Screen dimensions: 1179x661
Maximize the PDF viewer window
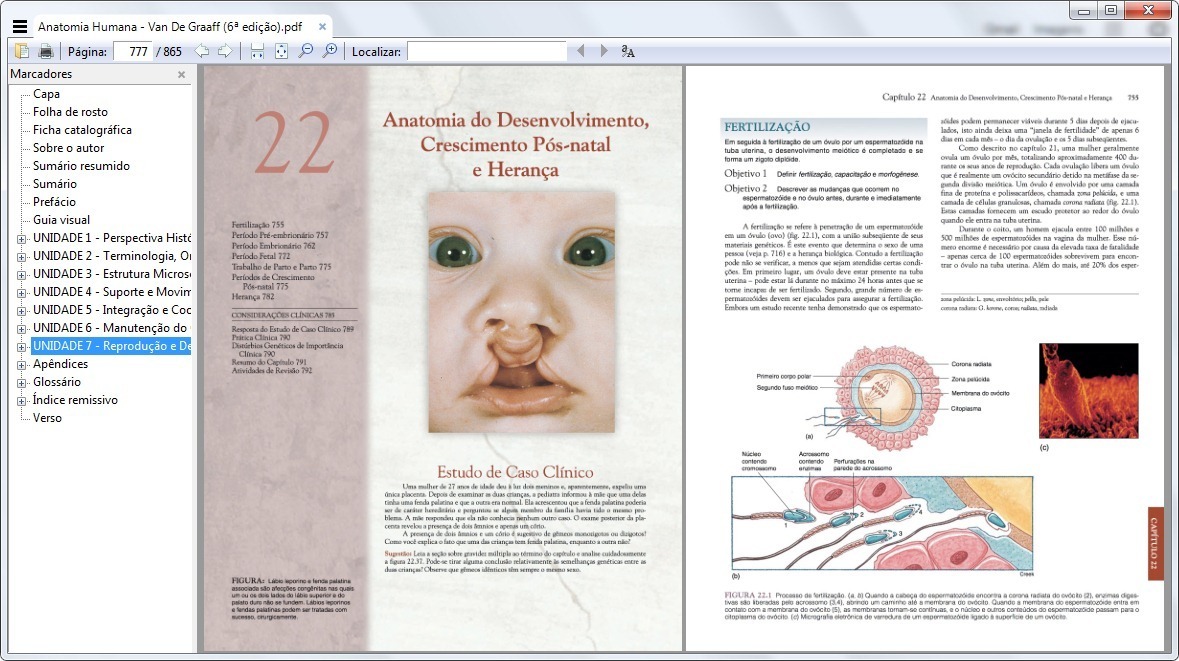click(1111, 11)
